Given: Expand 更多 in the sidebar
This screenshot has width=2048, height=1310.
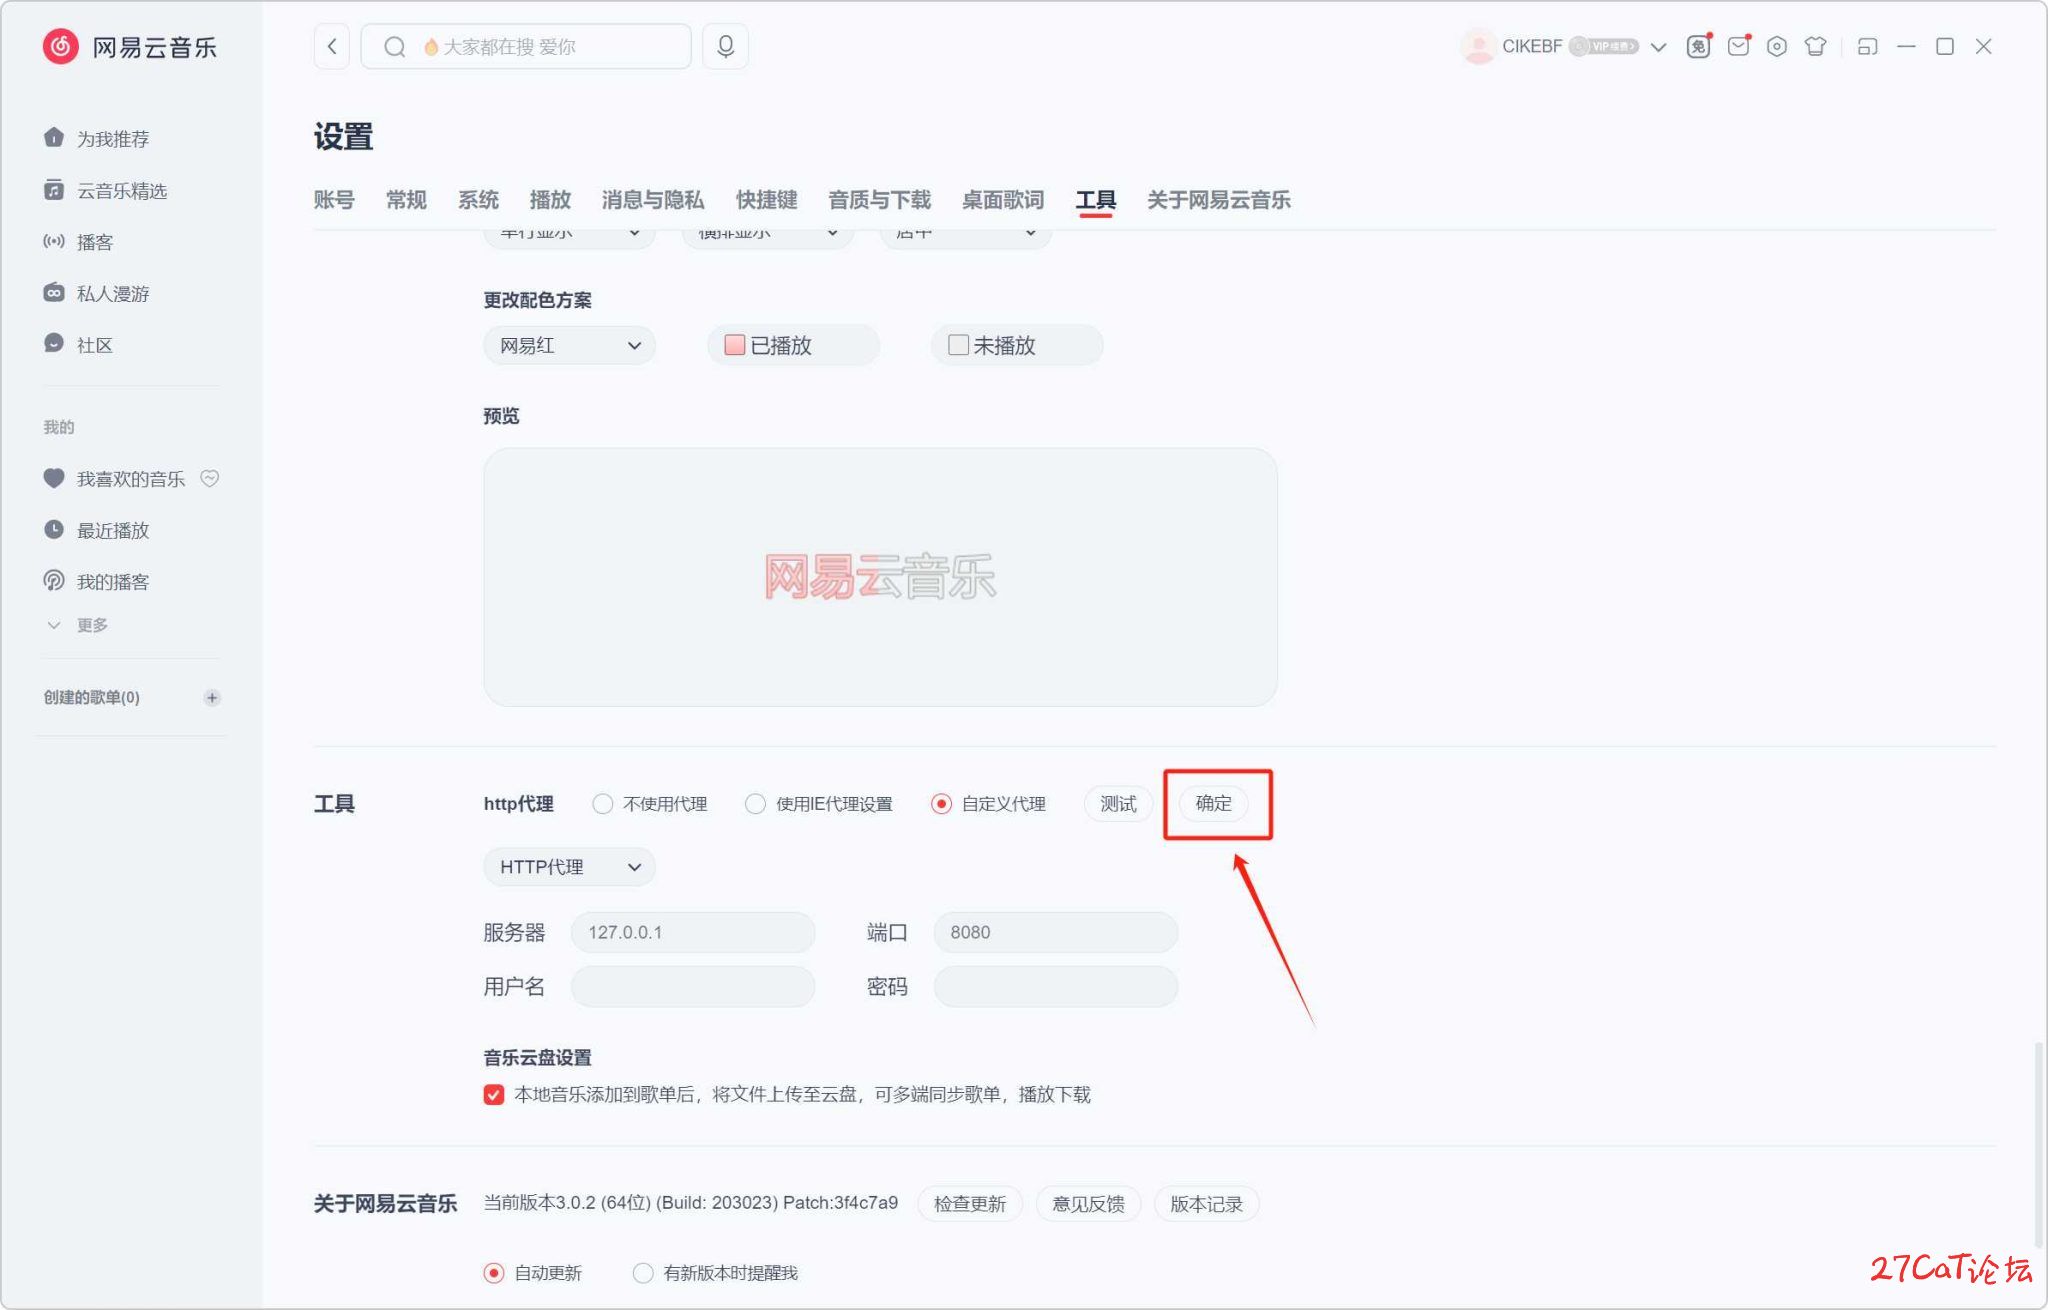Looking at the screenshot, I should (77, 625).
